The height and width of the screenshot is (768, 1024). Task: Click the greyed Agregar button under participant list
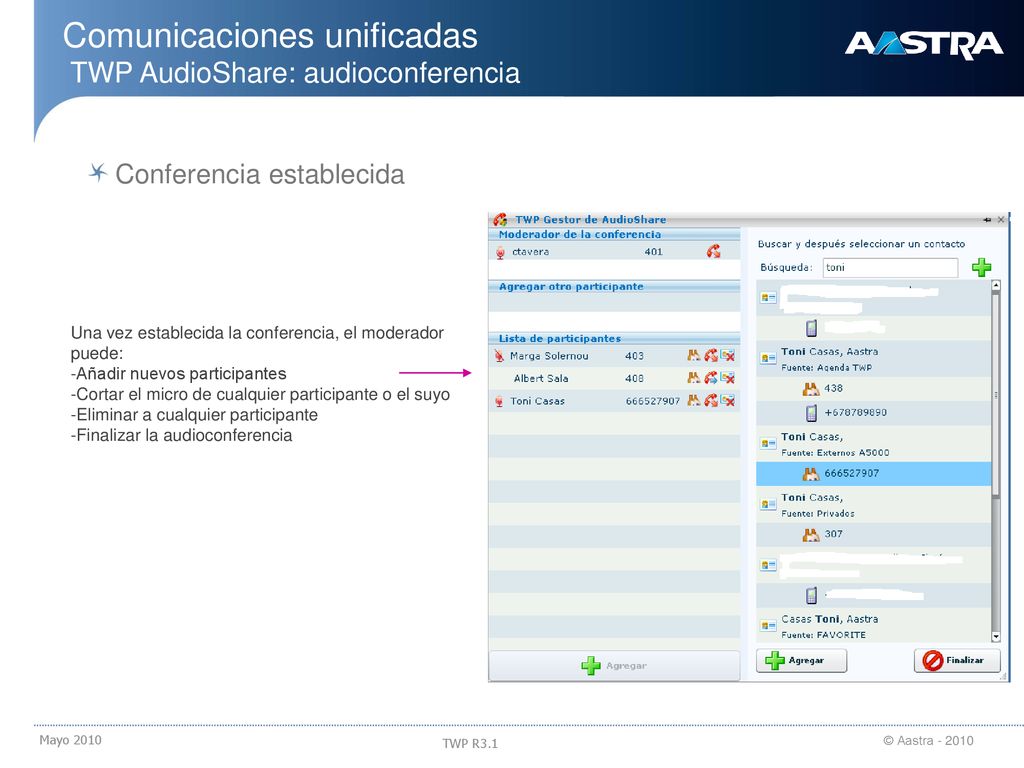point(614,665)
